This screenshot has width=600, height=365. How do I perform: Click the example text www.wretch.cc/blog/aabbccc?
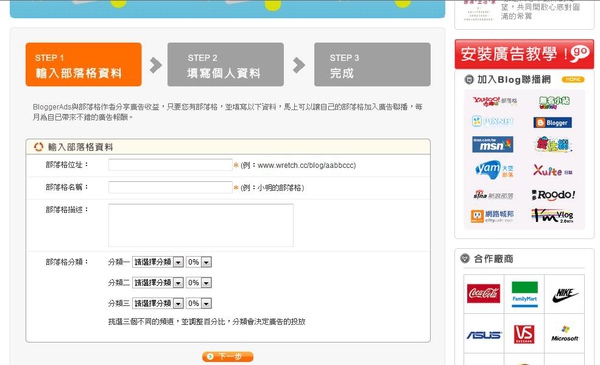(307, 165)
